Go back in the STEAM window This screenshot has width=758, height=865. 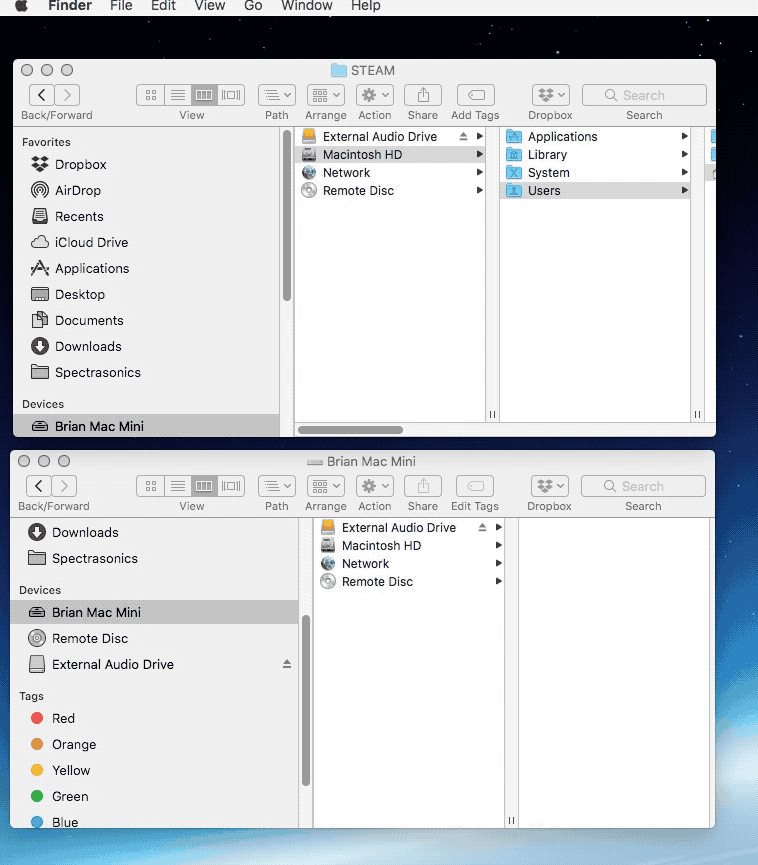point(41,95)
